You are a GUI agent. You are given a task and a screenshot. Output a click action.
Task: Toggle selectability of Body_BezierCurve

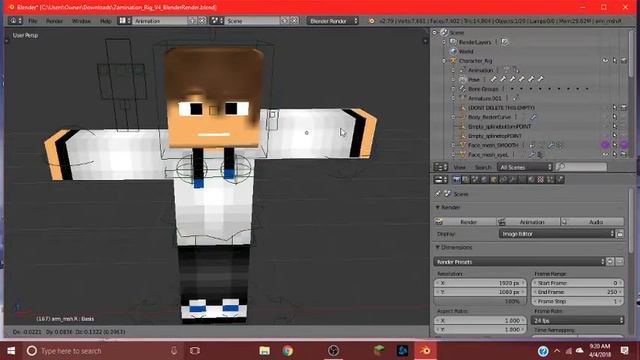(x=615, y=117)
